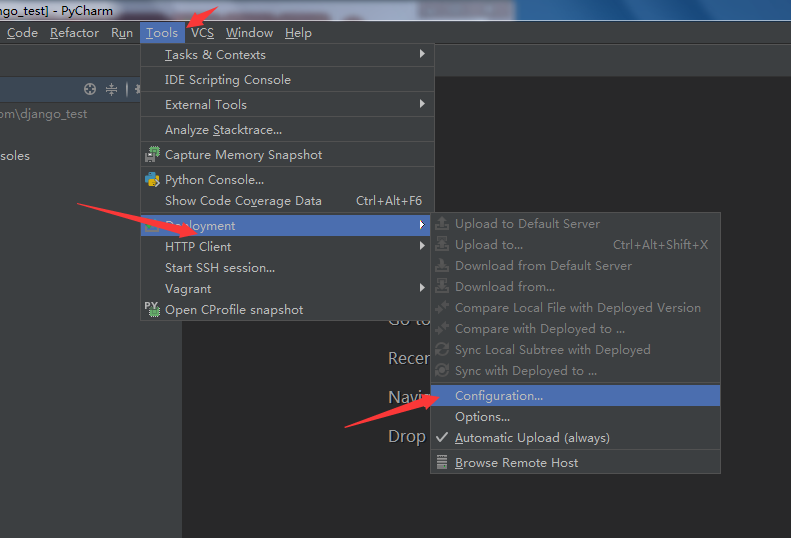Click the Upload to... icon

click(442, 244)
